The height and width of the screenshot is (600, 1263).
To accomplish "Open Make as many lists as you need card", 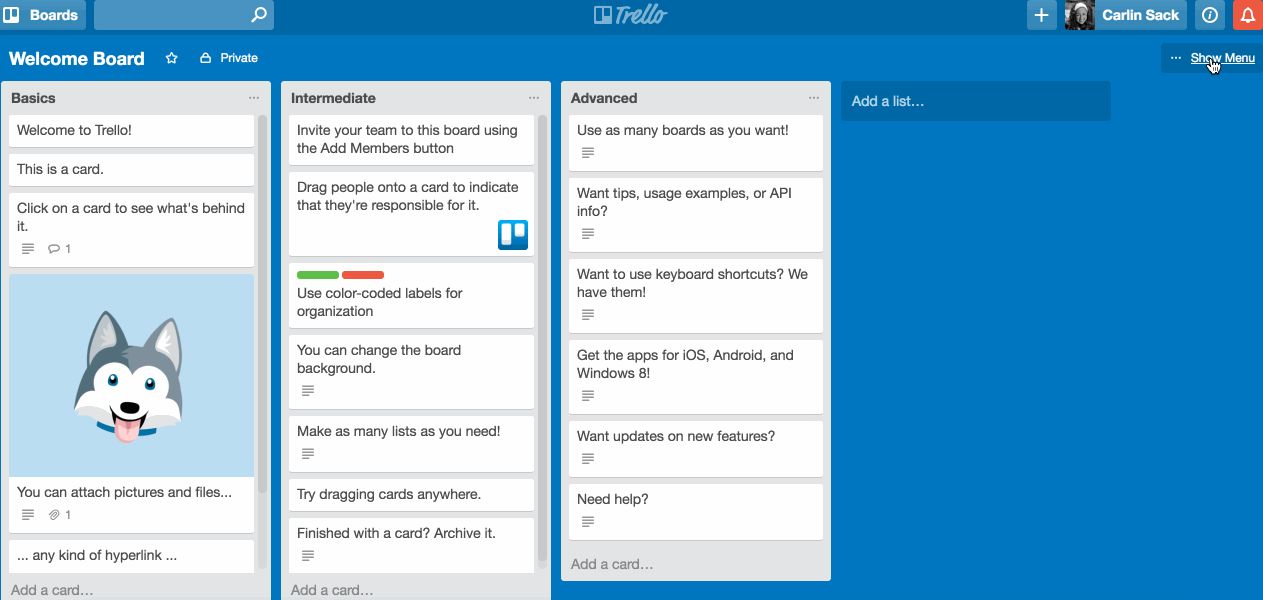I will (412, 444).
